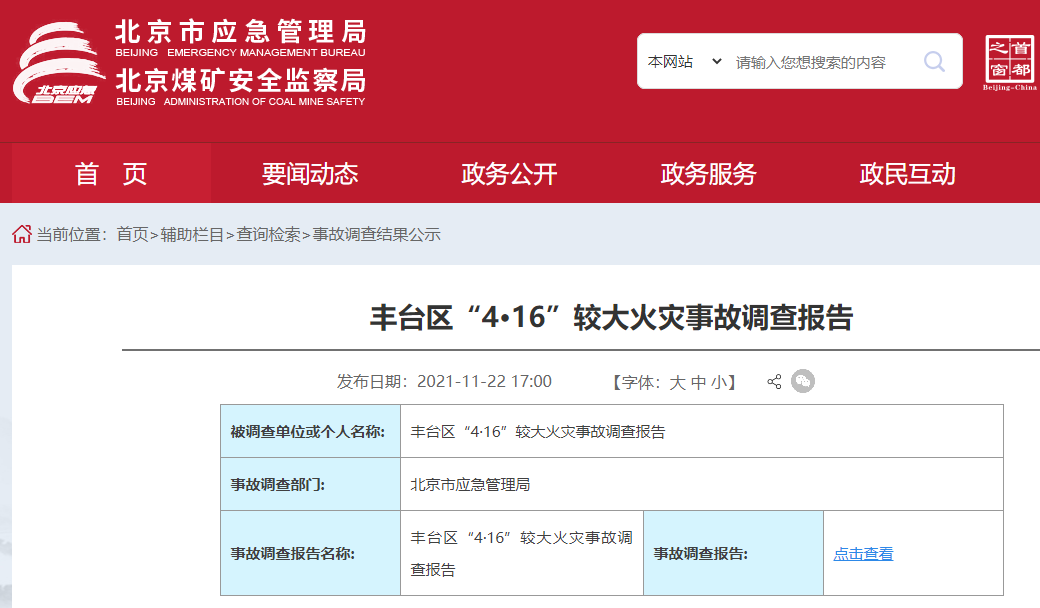Type in the search content input field

[820, 62]
